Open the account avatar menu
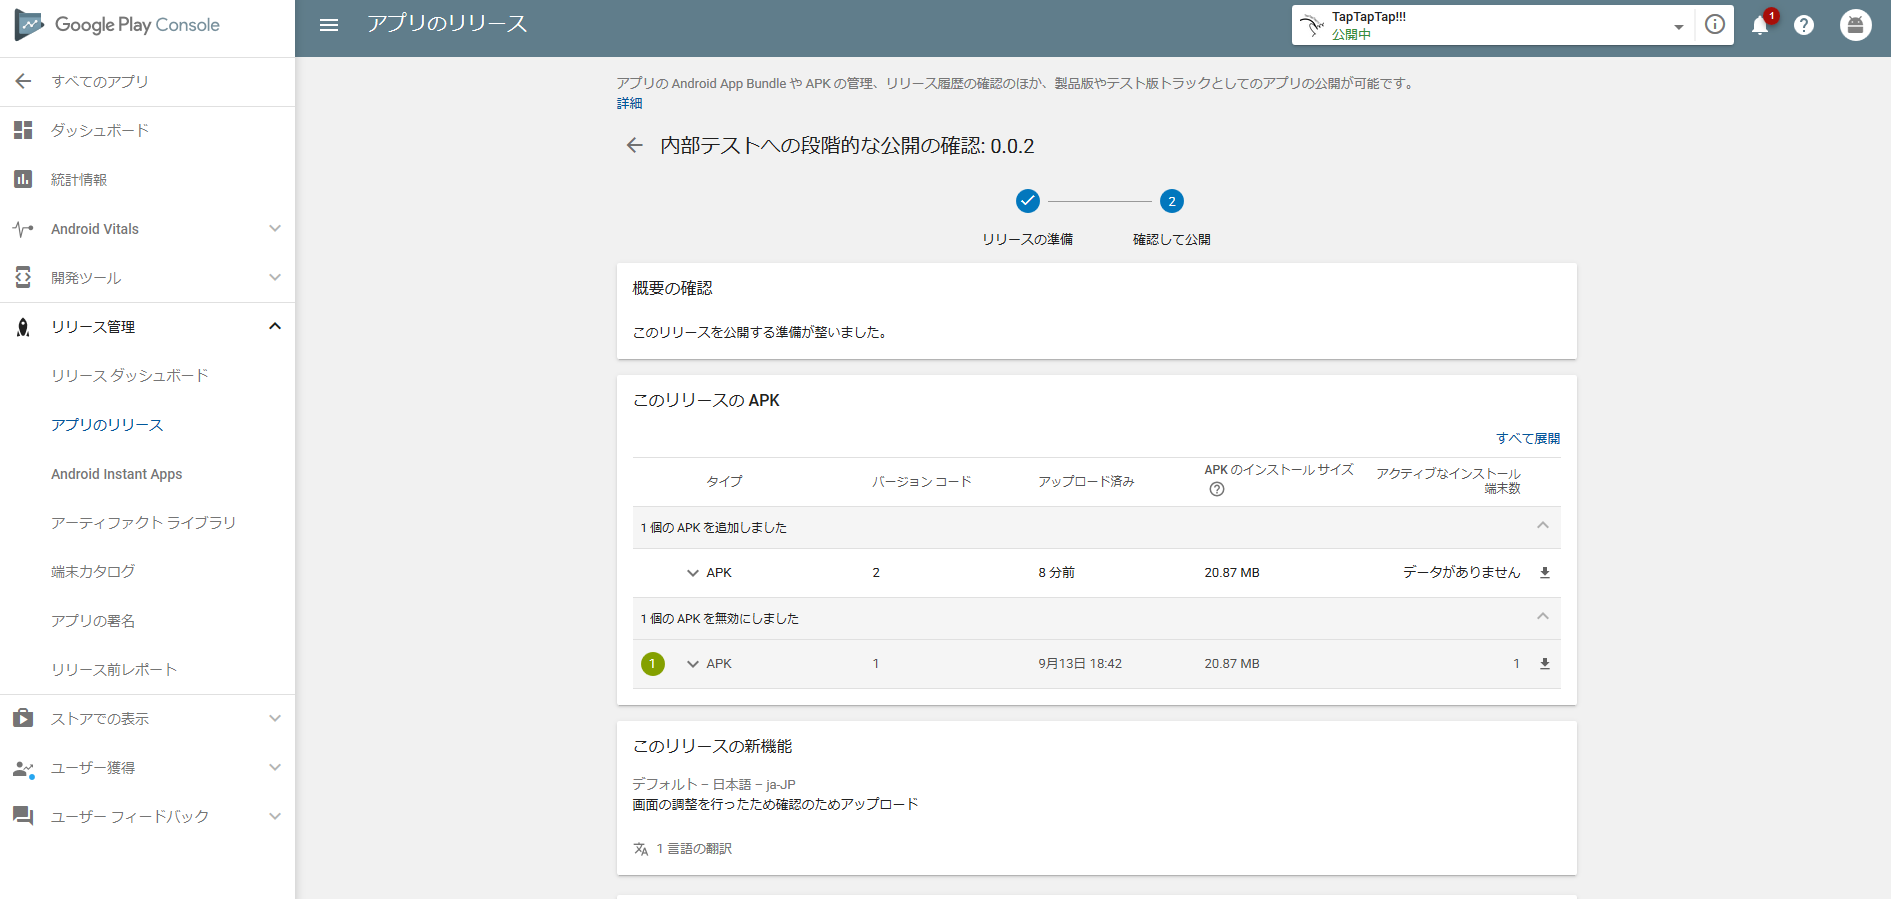 click(x=1856, y=25)
